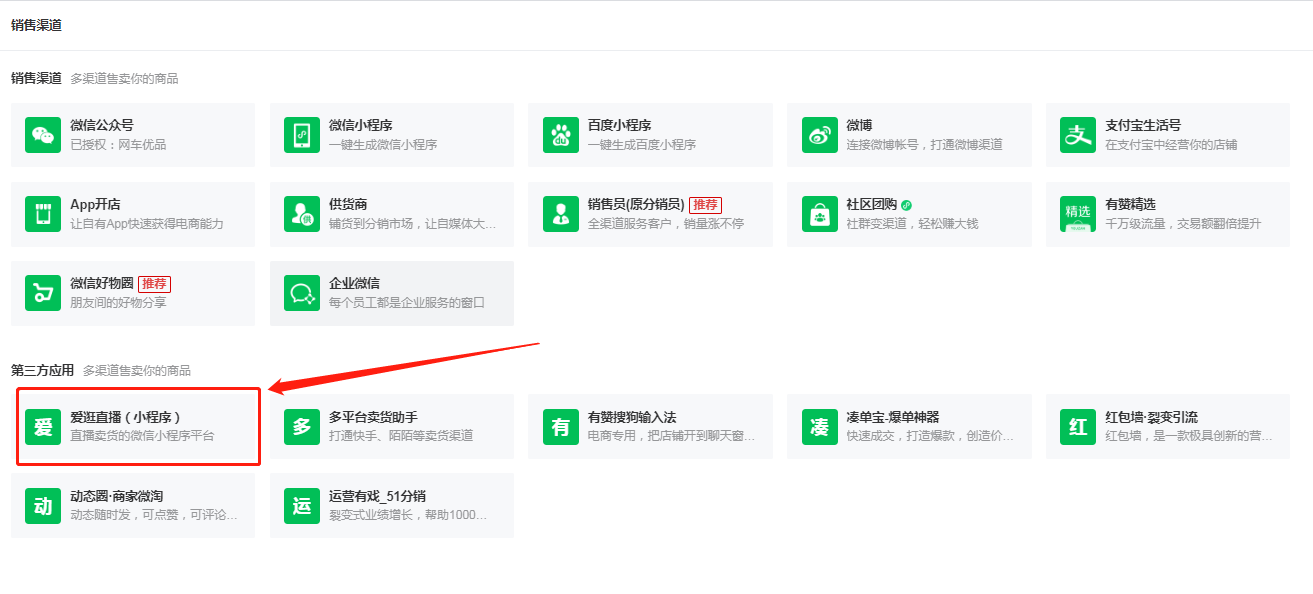1313x594 pixels.
Task: Click the 运 icon of 运营有戏
Action: tap(302, 506)
